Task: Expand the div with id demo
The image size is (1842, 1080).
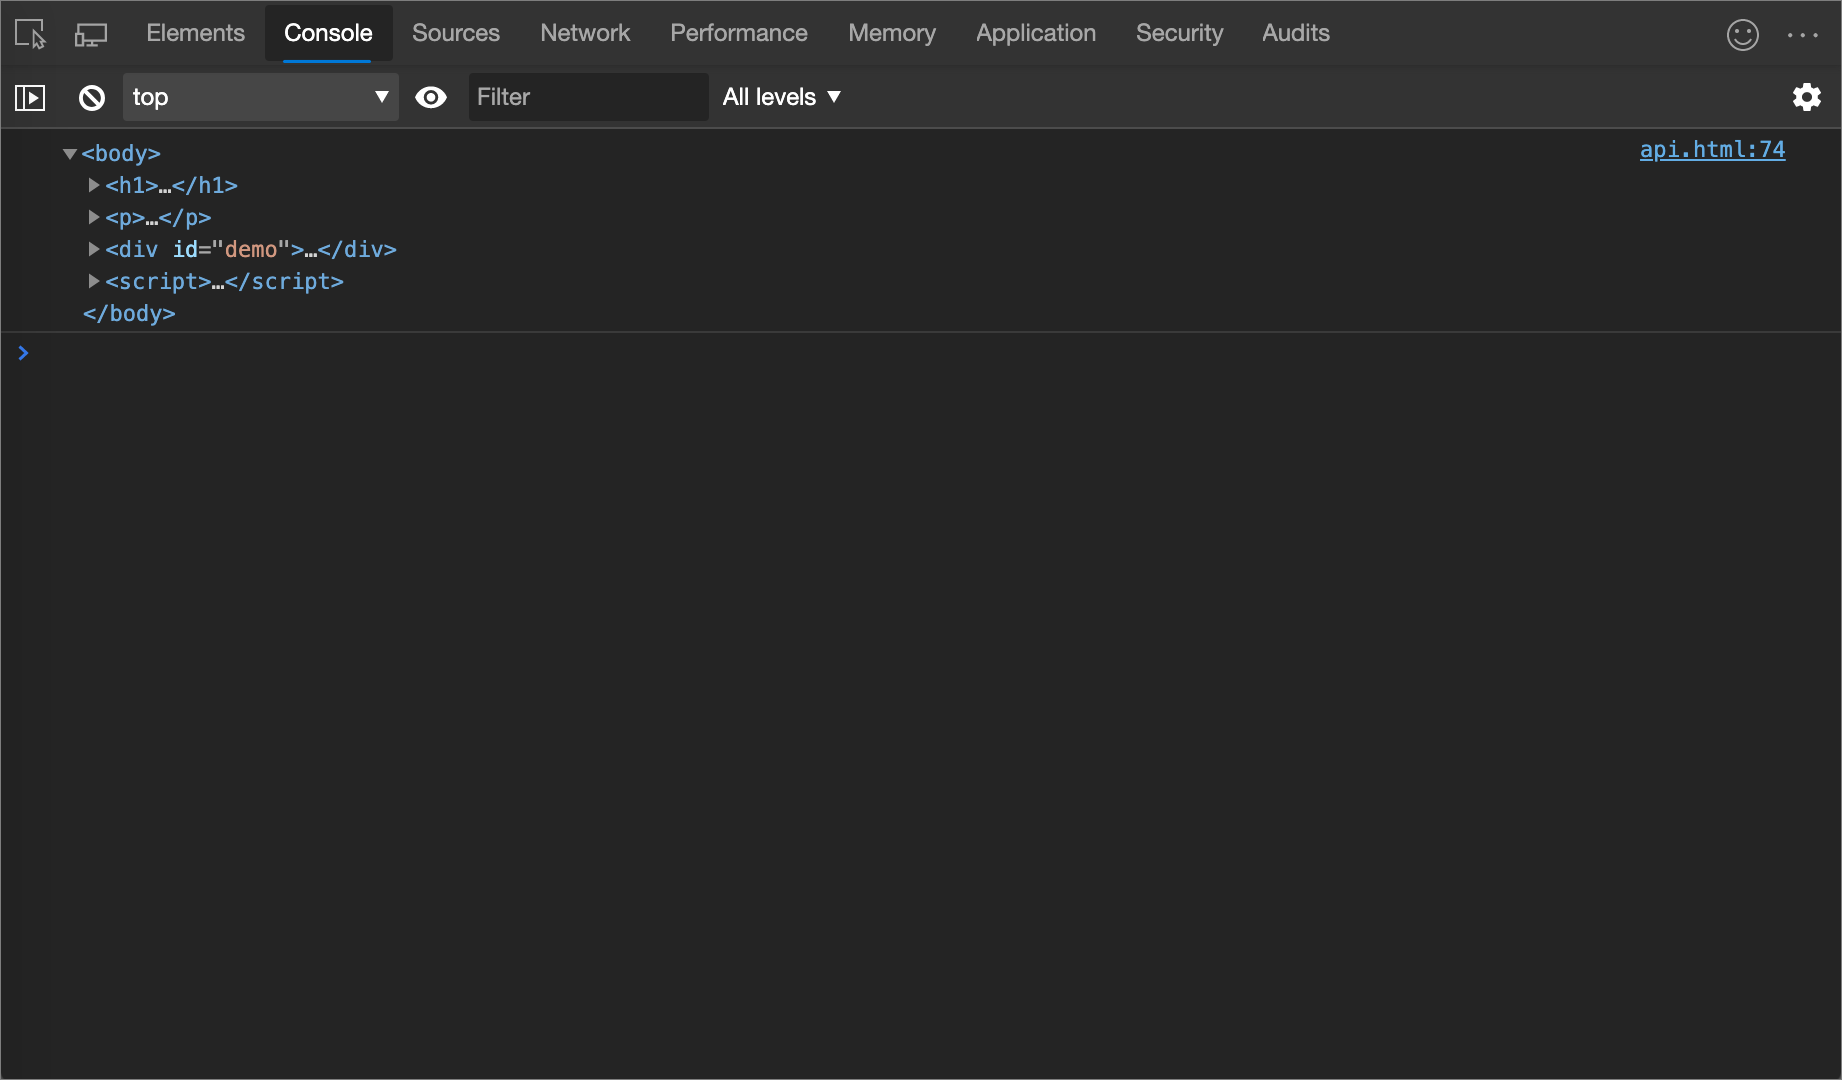Action: pos(93,249)
